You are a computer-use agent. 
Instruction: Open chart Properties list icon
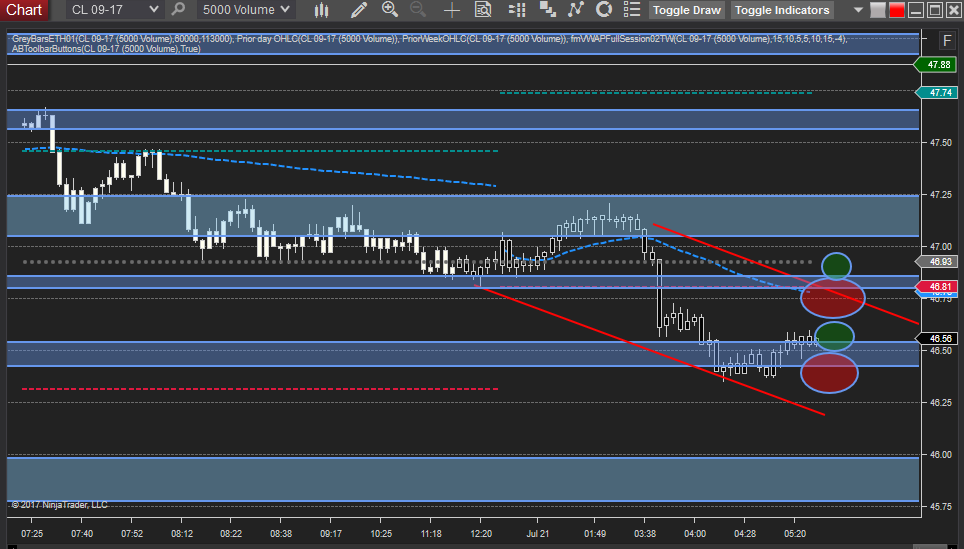(632, 10)
